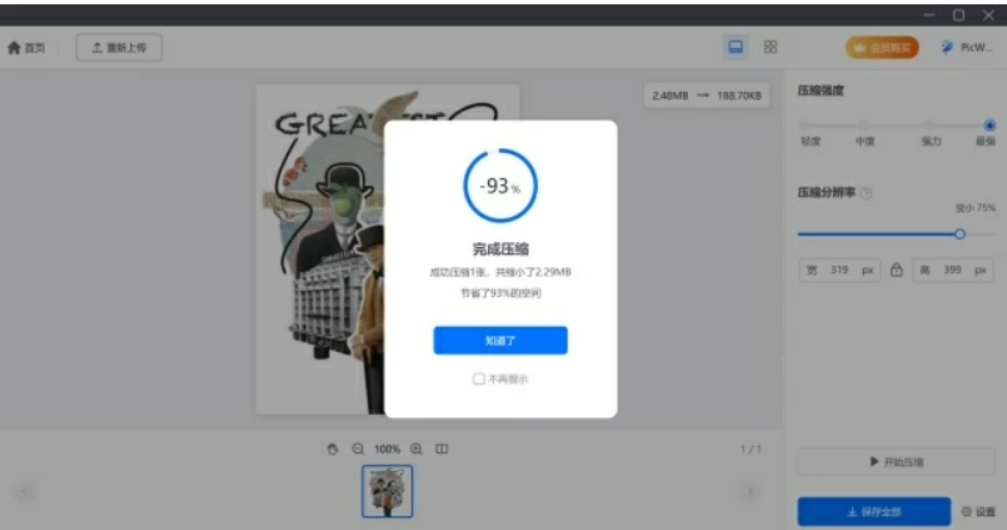Screen dimensions: 1007x530
Task: Click the zoom in magnifier
Action: (x=416, y=449)
